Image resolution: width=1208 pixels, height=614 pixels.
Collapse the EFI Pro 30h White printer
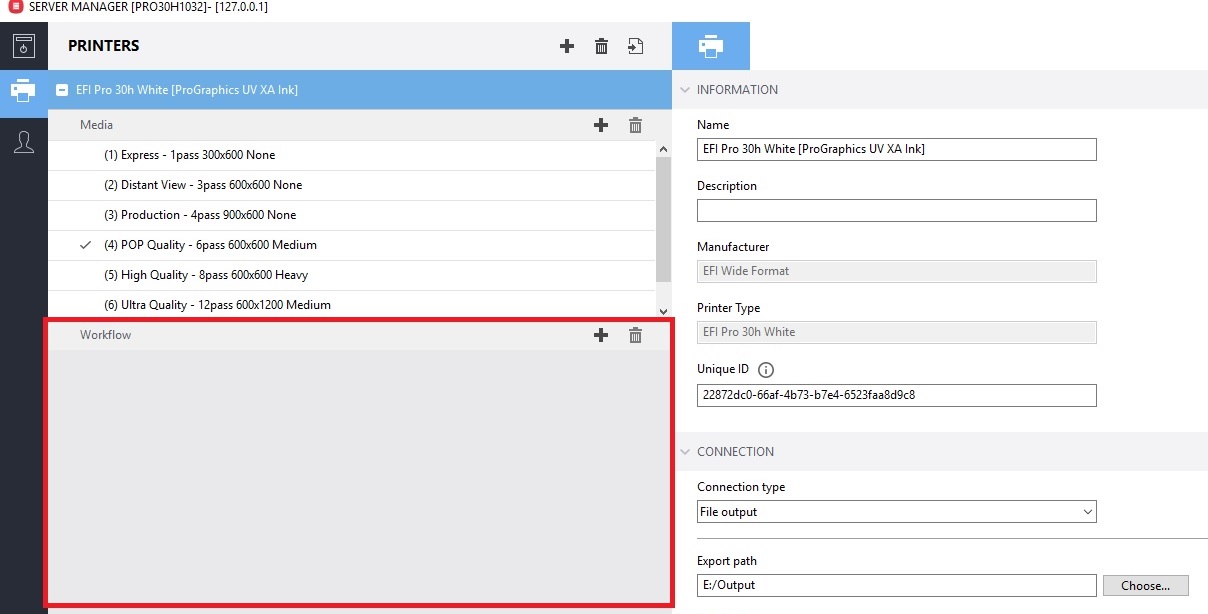click(63, 90)
